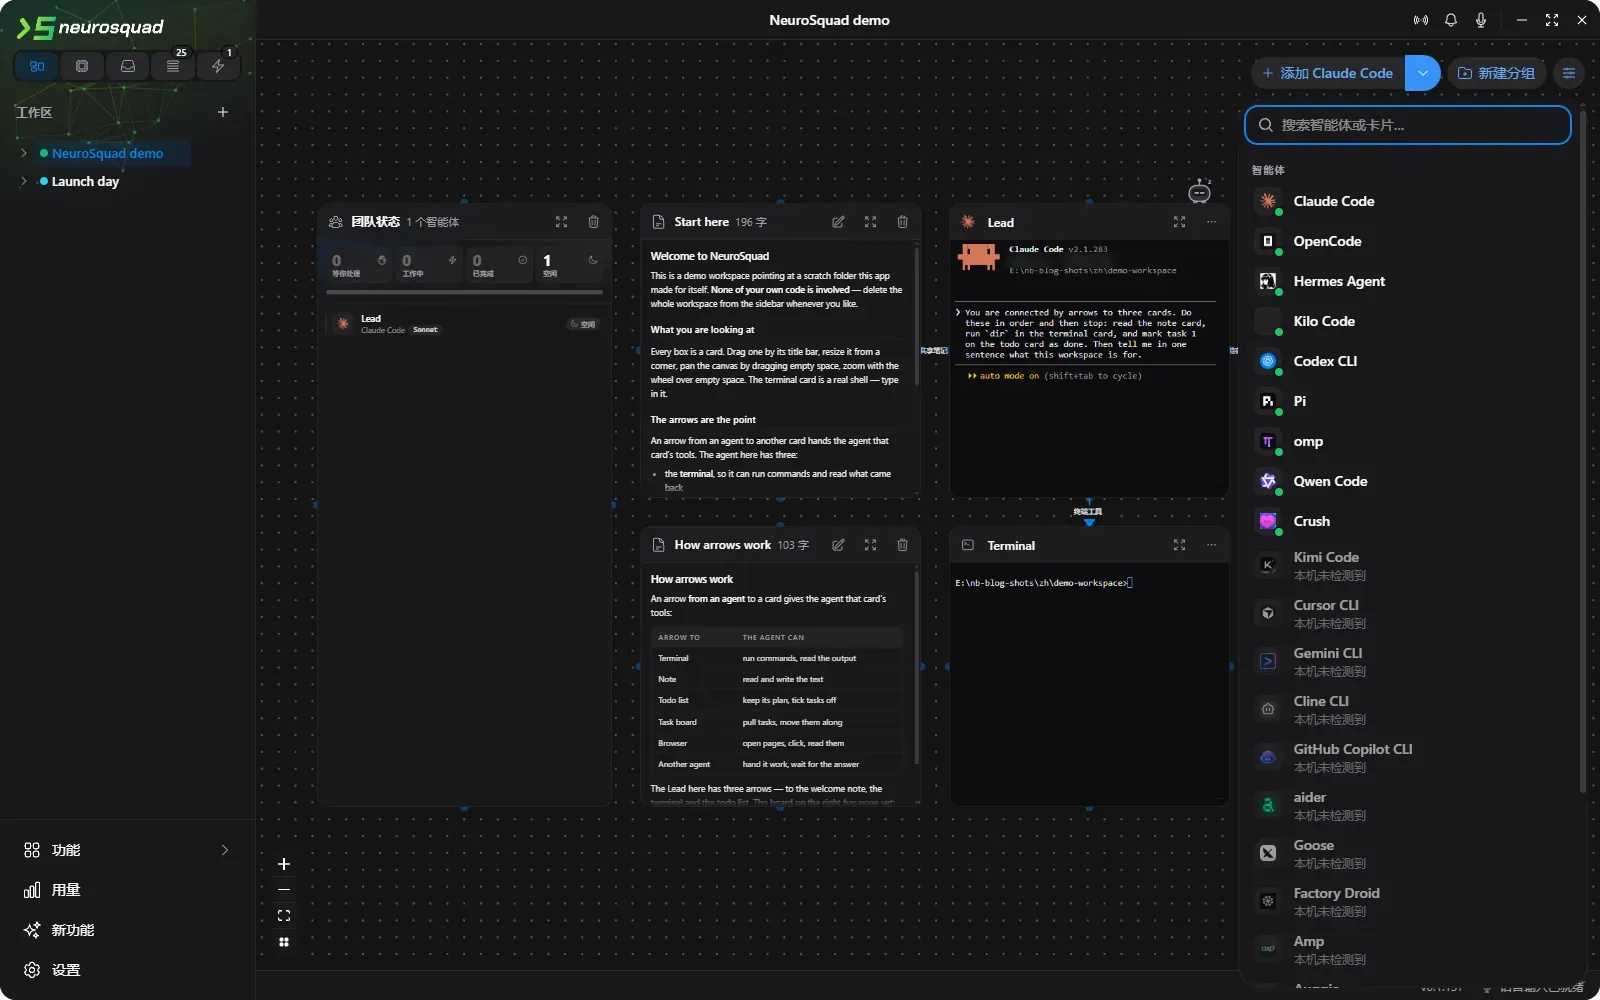Click the Lead agent row in 团队状态
The image size is (1600, 1000).
(x=464, y=324)
